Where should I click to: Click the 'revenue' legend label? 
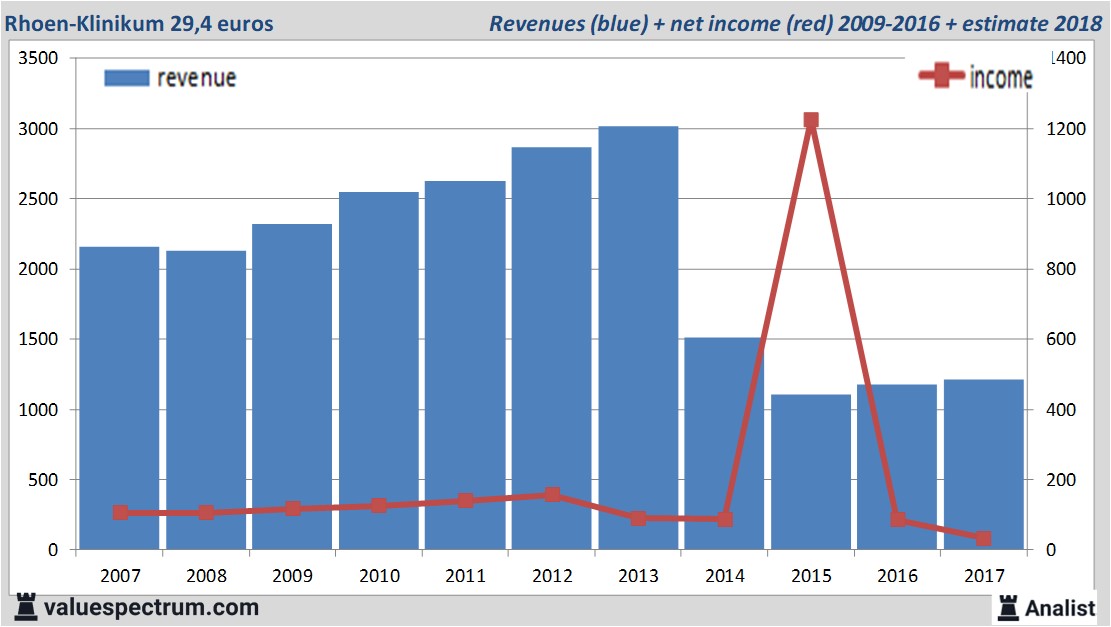coord(196,78)
